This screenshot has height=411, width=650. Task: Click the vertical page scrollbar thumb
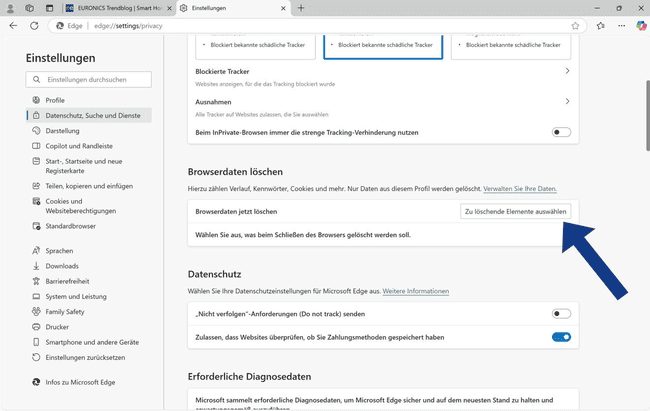(648, 115)
